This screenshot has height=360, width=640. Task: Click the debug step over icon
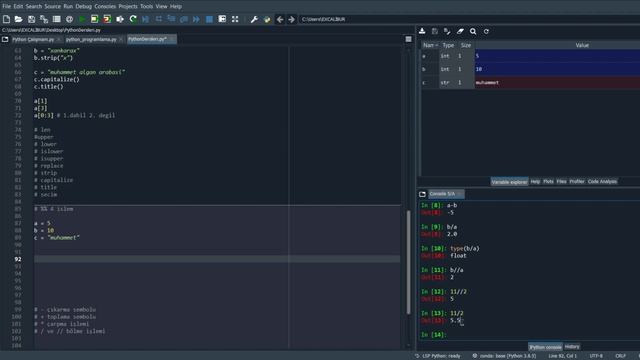coord(159,19)
